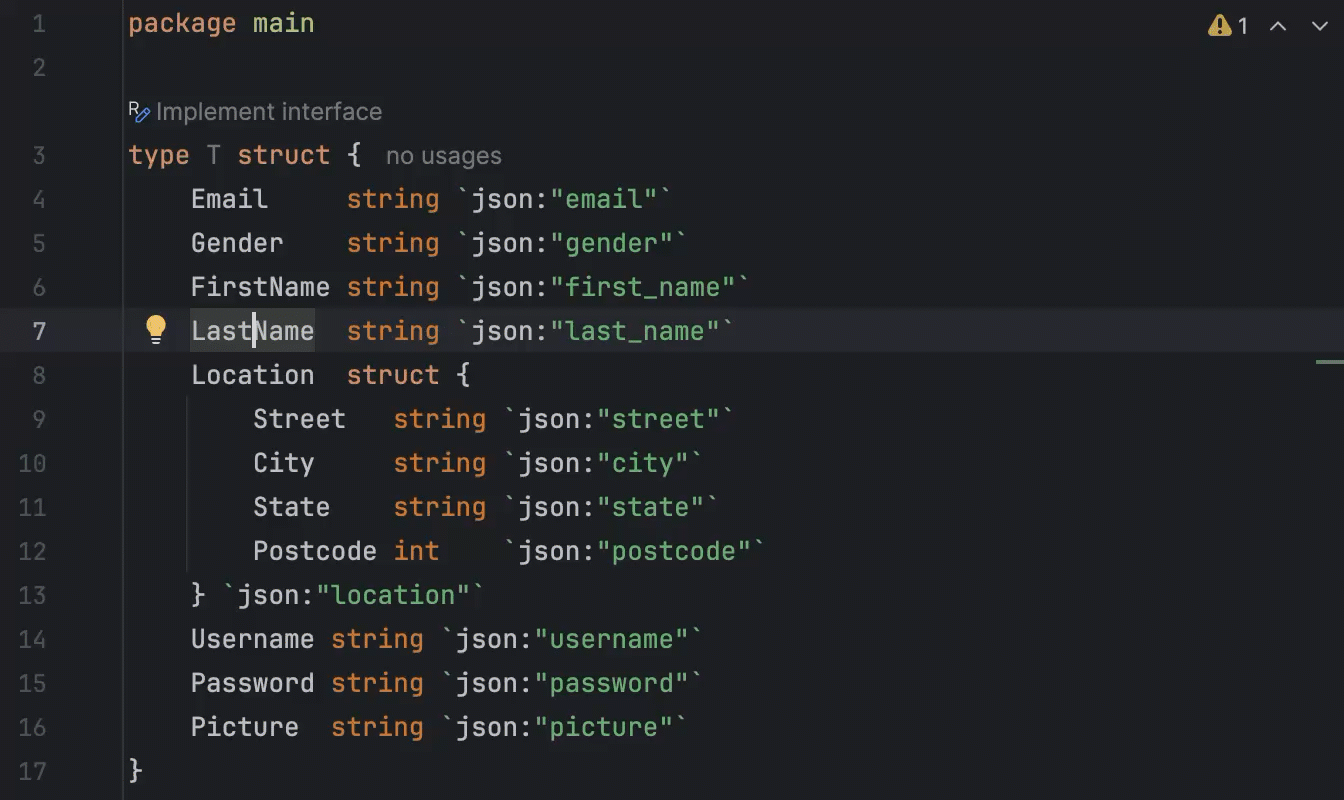The height and width of the screenshot is (800, 1344).
Task: Click line number 8 in the gutter
Action: click(39, 375)
